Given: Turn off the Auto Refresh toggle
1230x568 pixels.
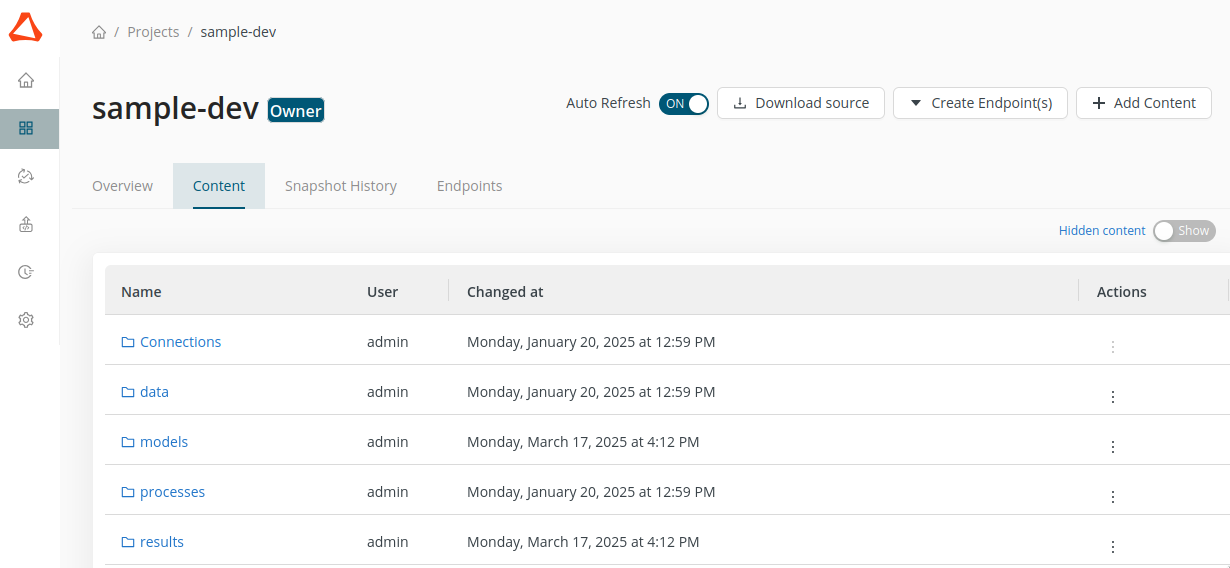Looking at the screenshot, I should click(684, 103).
